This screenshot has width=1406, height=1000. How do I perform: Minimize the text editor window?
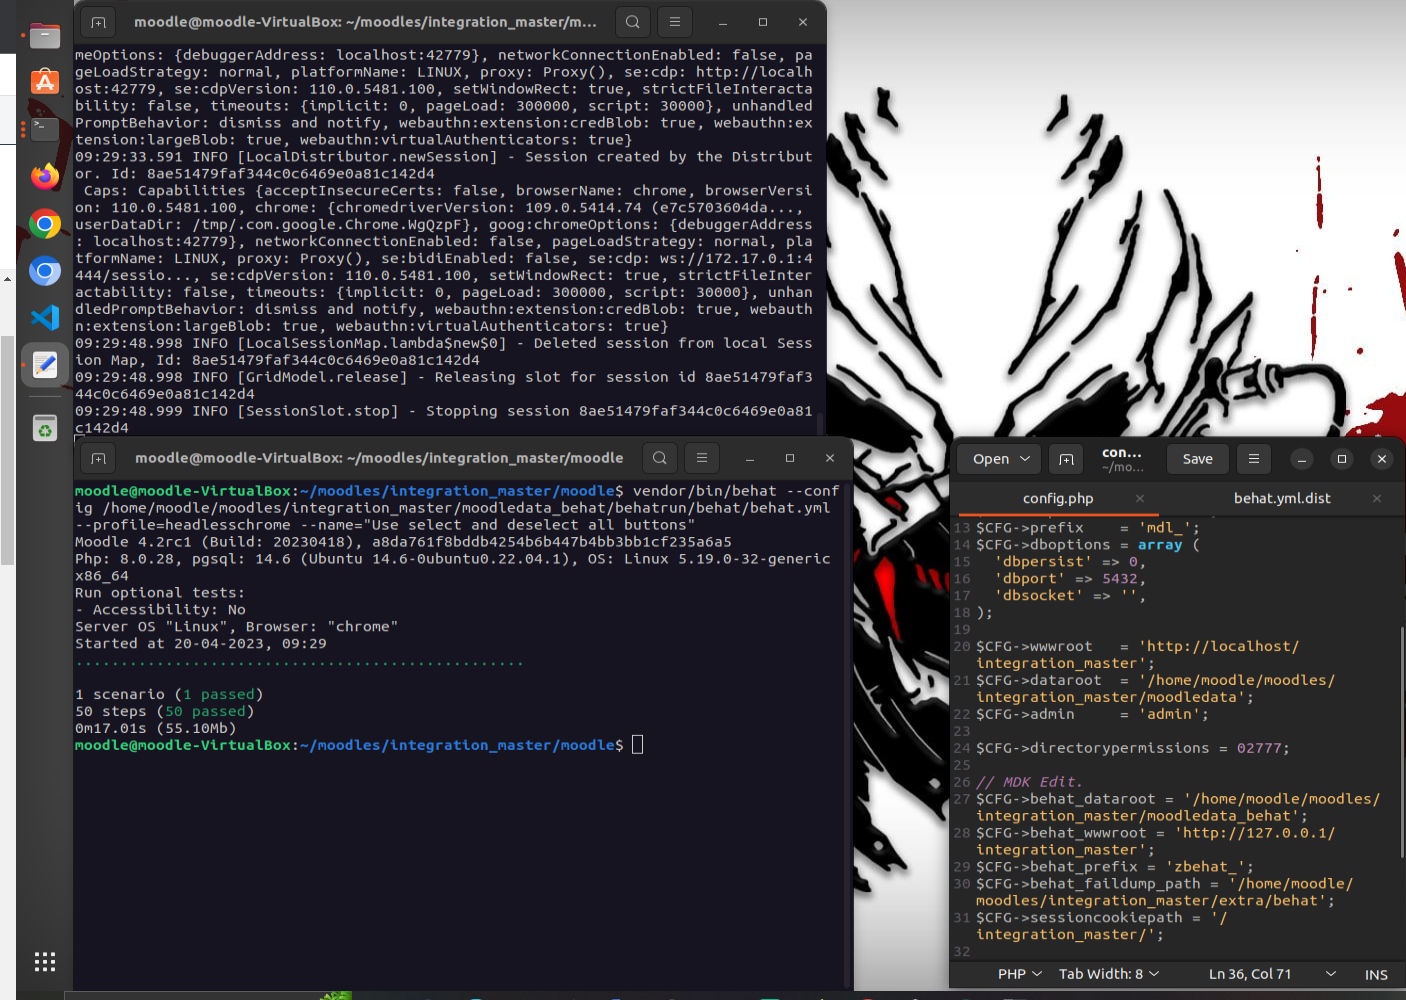1302,459
